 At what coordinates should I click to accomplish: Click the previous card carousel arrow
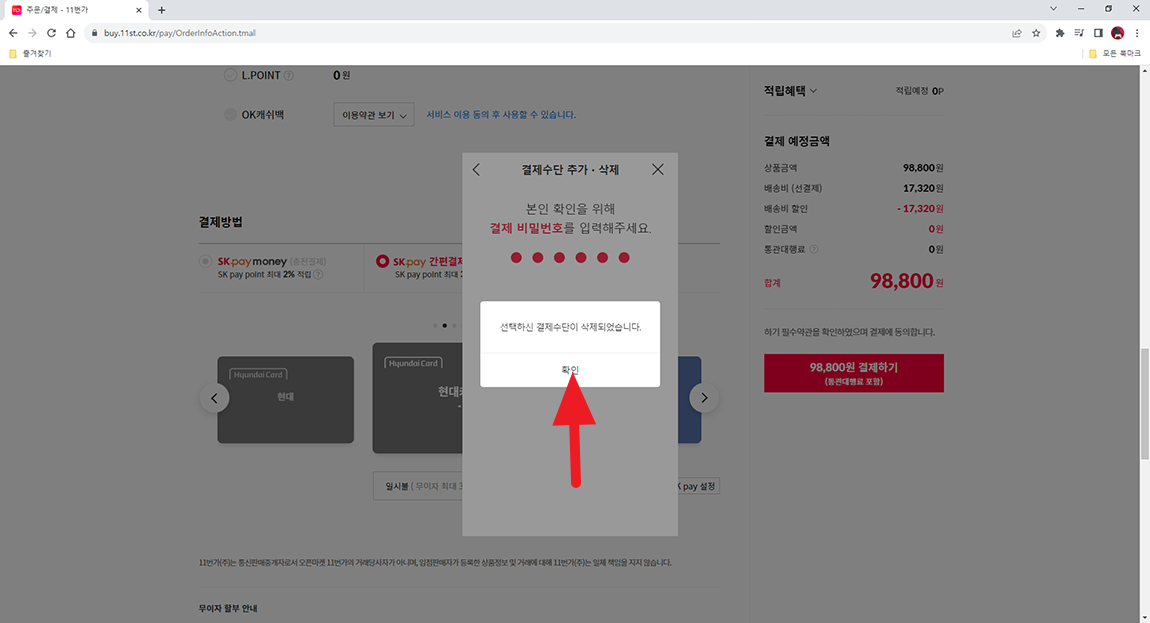pyautogui.click(x=214, y=397)
